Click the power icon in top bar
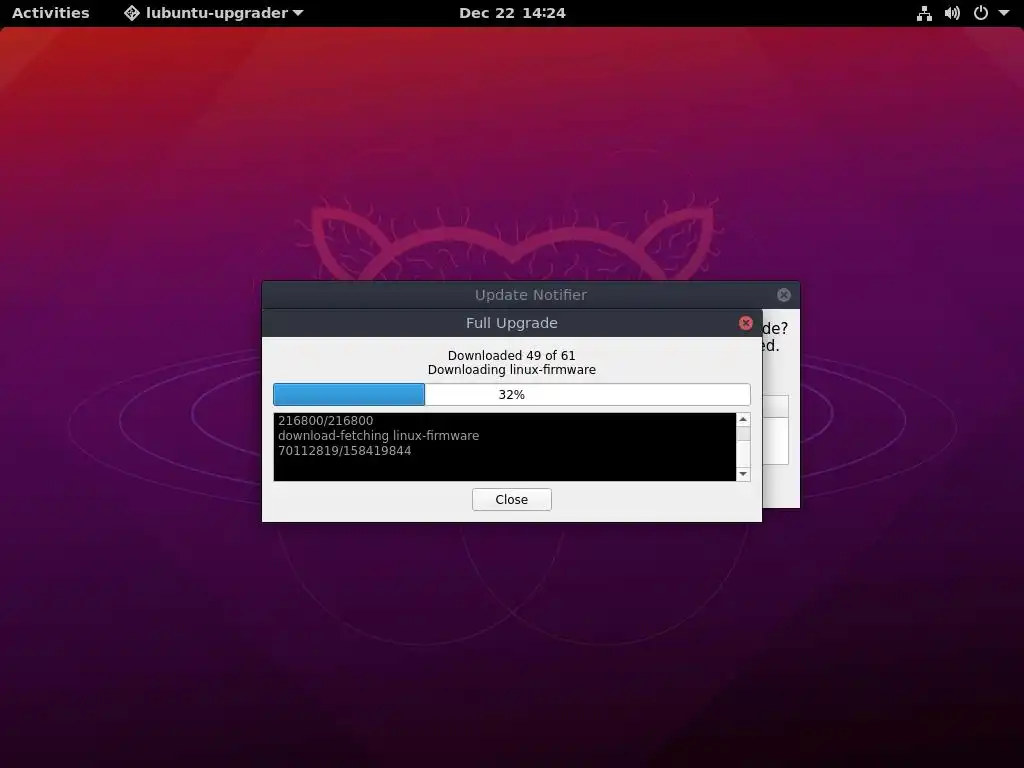Screen dimensions: 1024x768 pos(980,13)
